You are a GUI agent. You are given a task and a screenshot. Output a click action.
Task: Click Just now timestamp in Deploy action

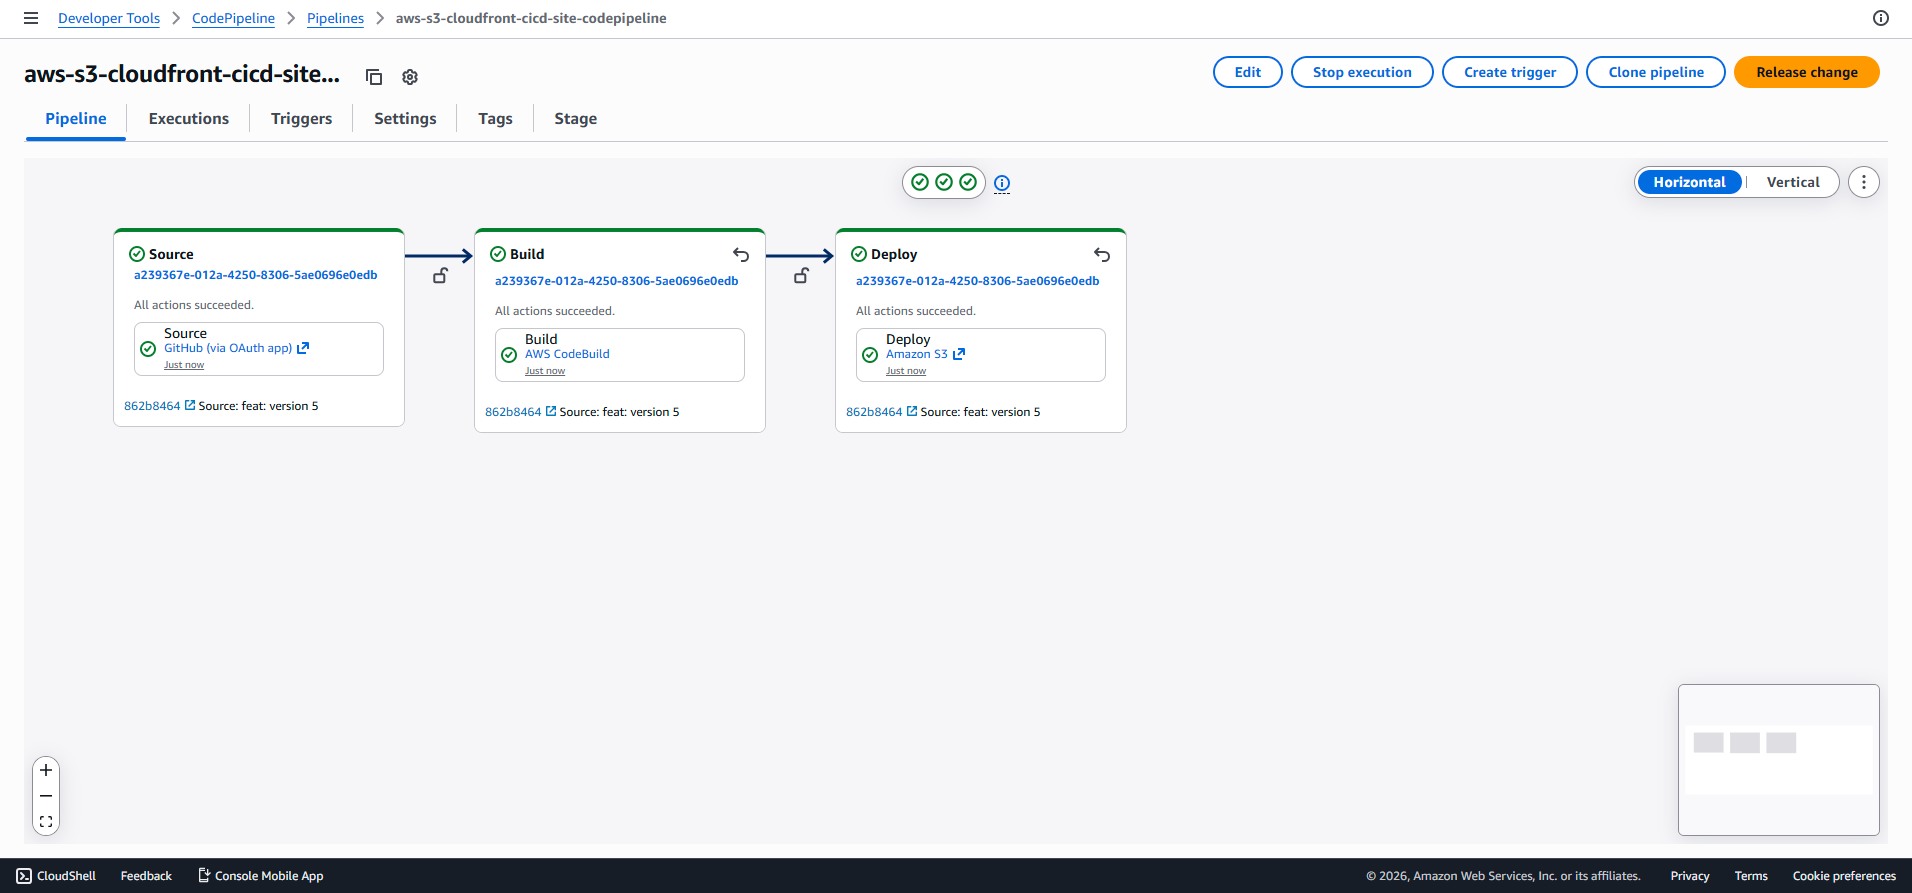pos(906,371)
